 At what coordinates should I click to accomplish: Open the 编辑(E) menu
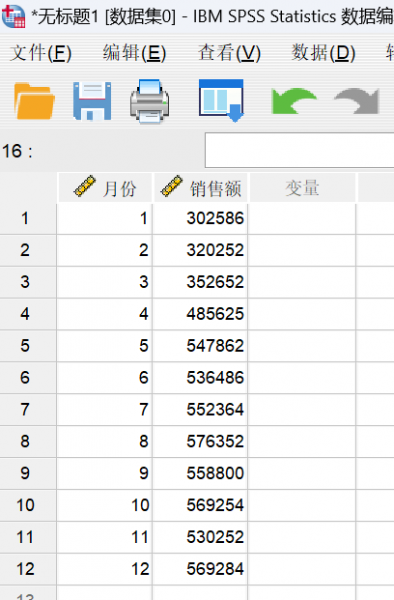[x=134, y=52]
